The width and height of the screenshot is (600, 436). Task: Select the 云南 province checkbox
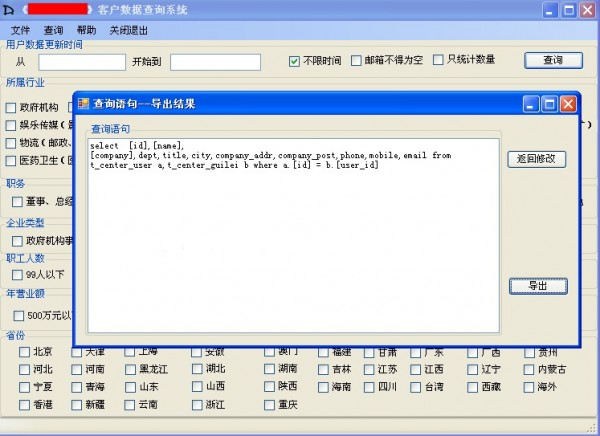130,405
